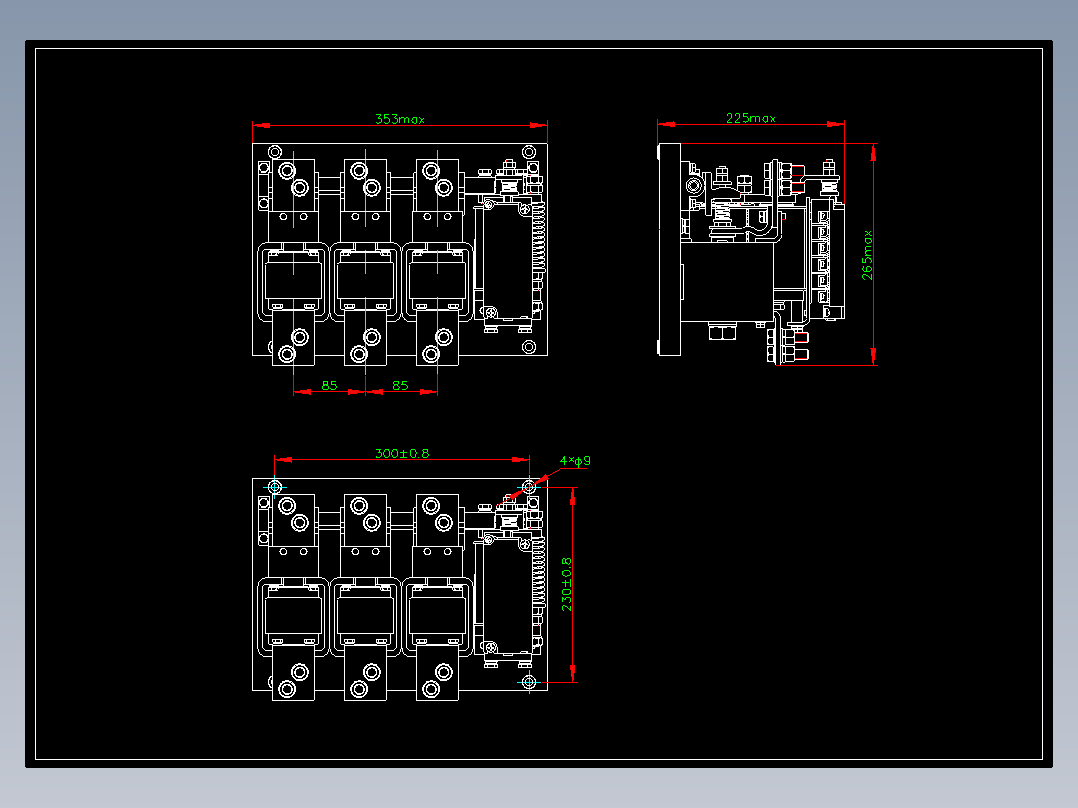Select the 85 dimension between left and middle poles
The image size is (1078, 808).
coord(329,385)
